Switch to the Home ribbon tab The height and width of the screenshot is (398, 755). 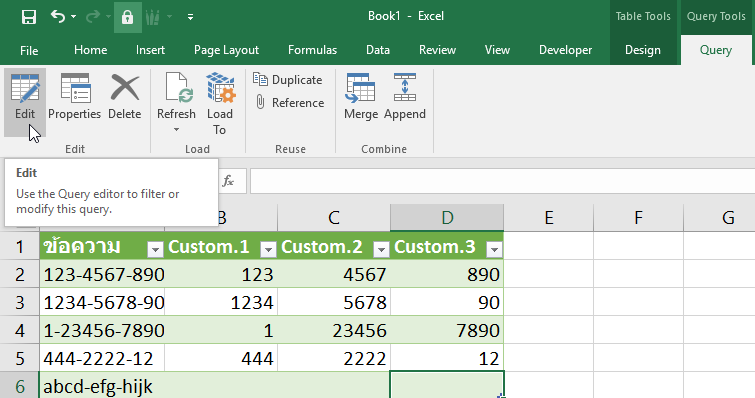click(91, 50)
